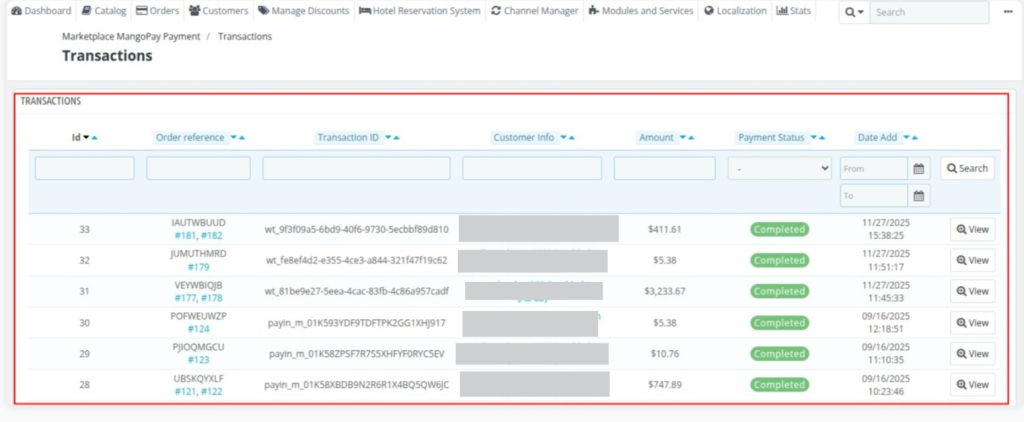The width and height of the screenshot is (1024, 422).
Task: Focus the Amount filter field
Action: pyautogui.click(x=665, y=169)
